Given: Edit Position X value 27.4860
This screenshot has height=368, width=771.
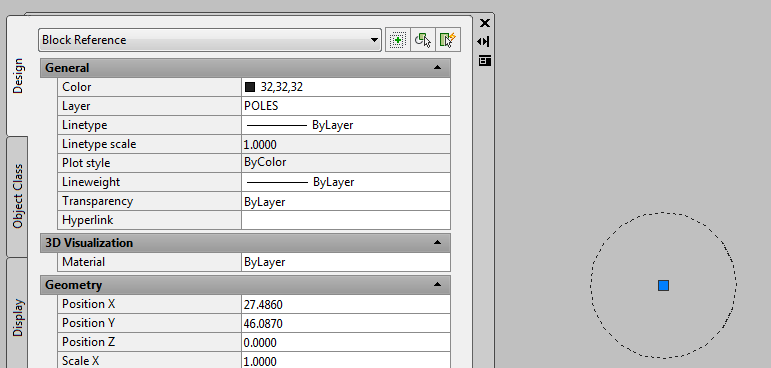Looking at the screenshot, I should (346, 305).
